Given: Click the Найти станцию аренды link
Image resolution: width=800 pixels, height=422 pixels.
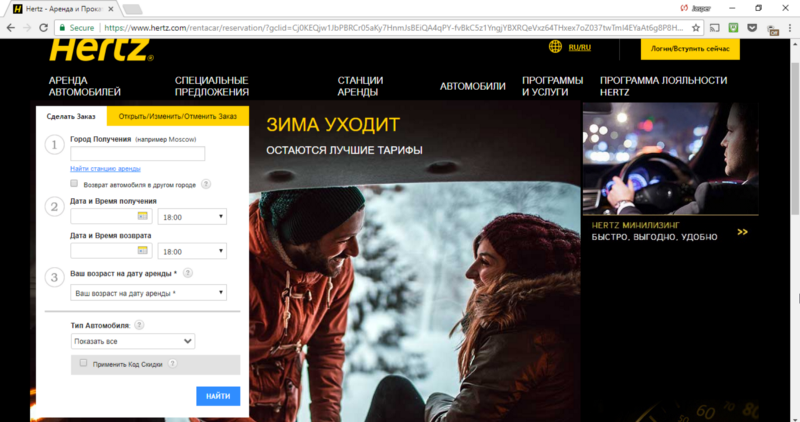Looking at the screenshot, I should (105, 168).
